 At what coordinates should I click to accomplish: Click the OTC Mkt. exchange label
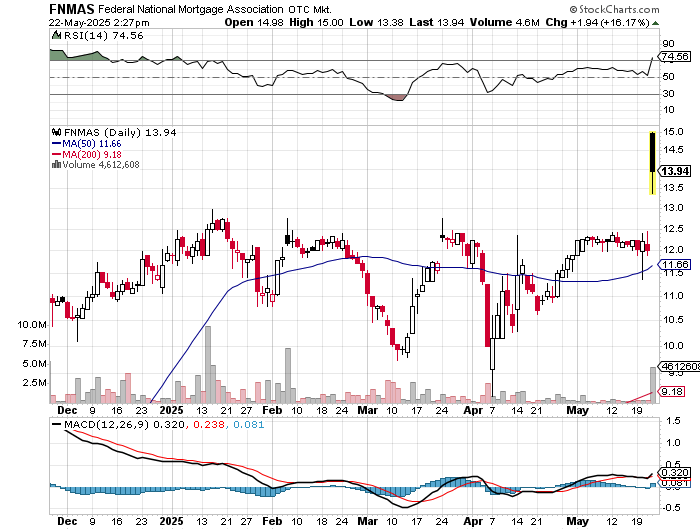310,9
